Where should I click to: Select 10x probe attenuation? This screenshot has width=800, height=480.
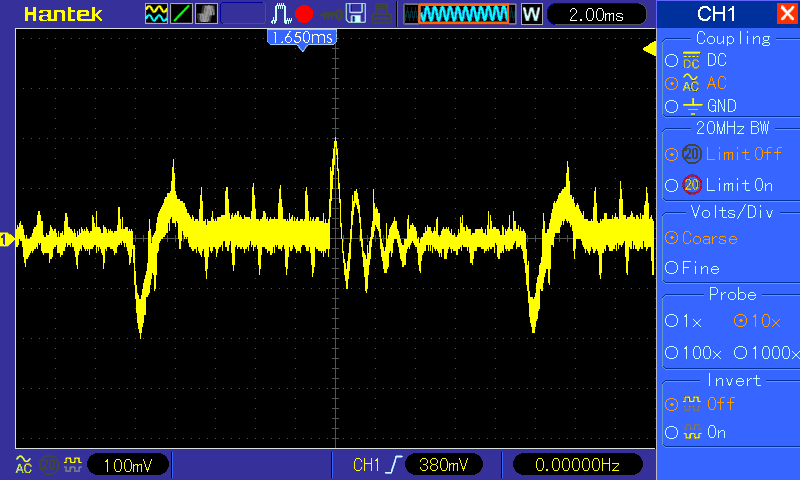757,321
